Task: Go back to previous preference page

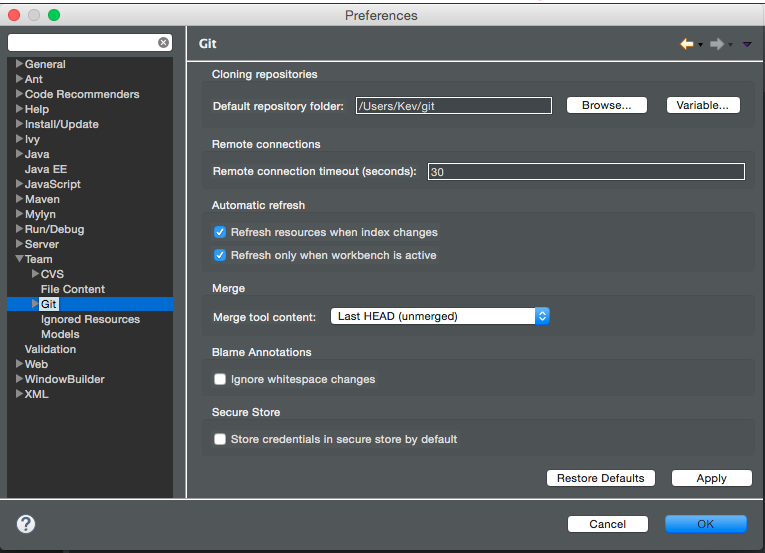Action: tap(687, 44)
